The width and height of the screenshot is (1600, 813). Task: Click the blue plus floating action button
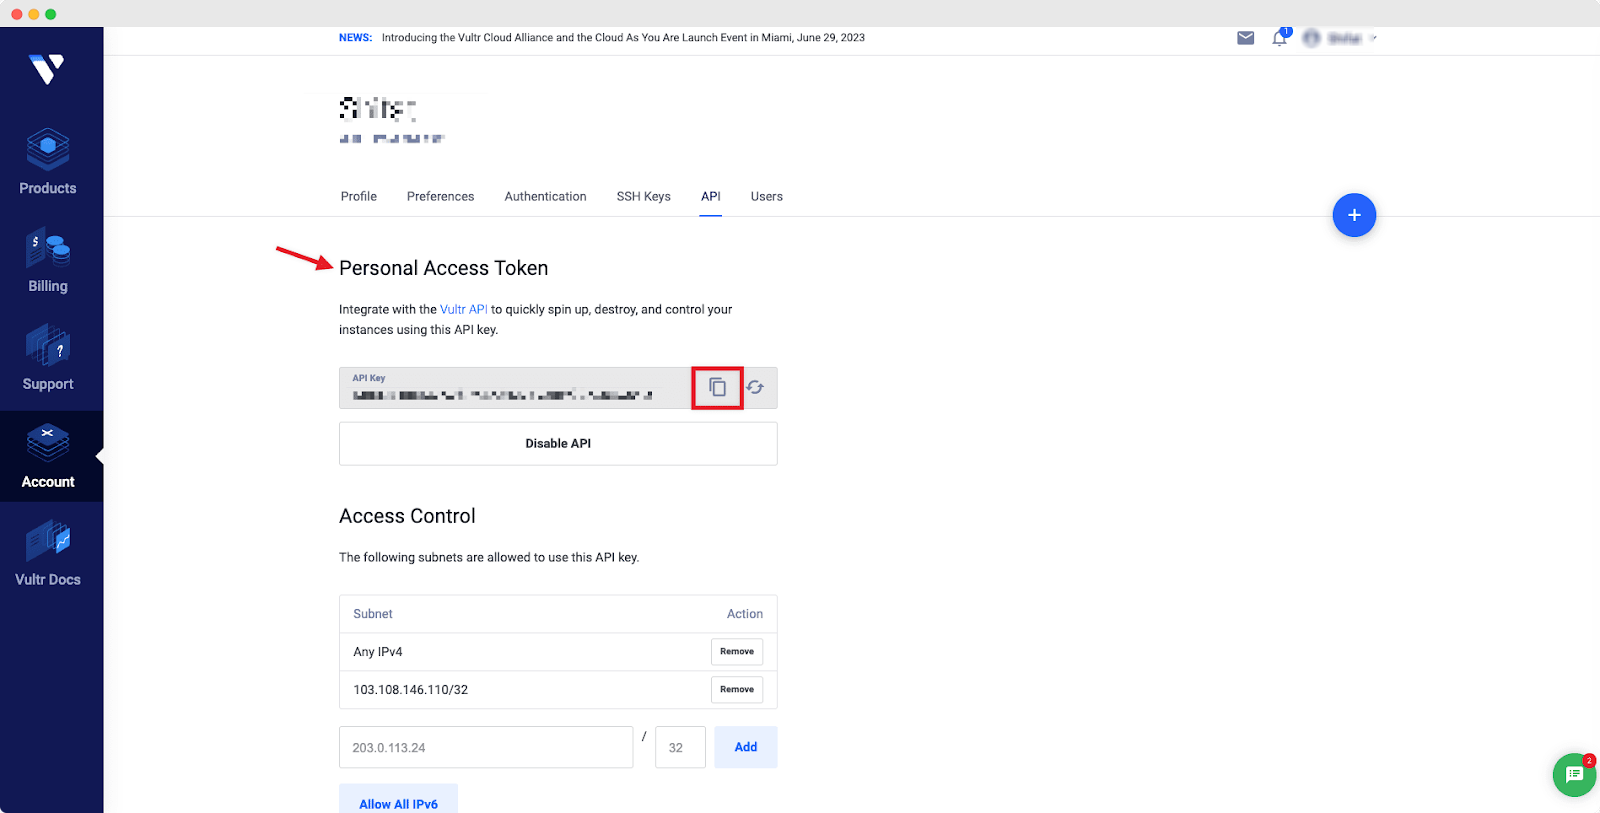[1354, 214]
